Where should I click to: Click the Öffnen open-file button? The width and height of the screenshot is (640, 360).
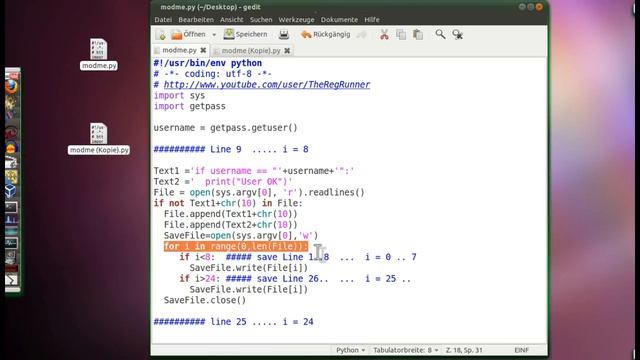pos(189,35)
